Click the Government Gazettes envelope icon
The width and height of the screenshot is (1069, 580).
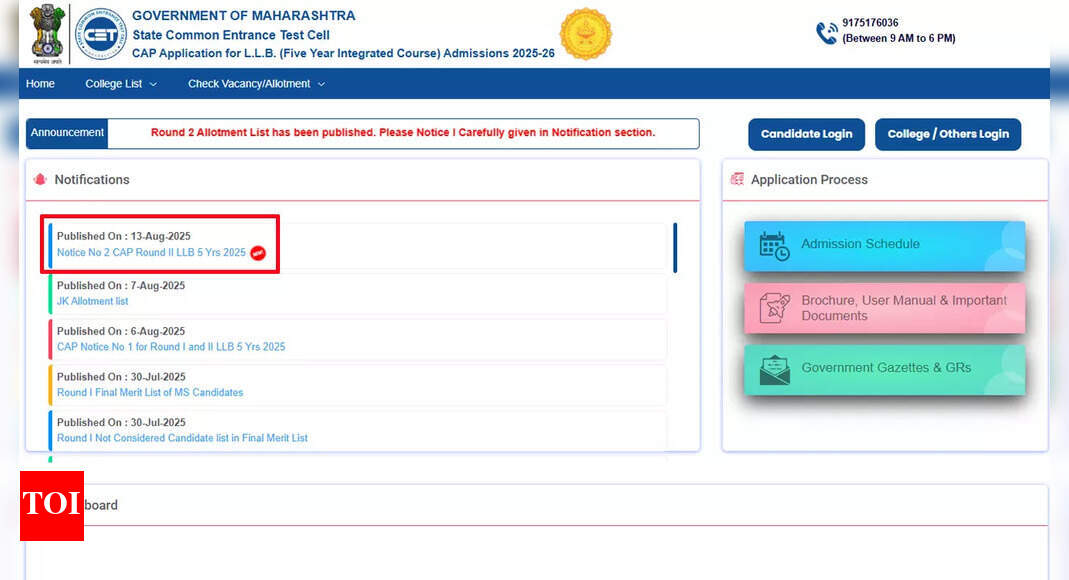pyautogui.click(x=774, y=370)
